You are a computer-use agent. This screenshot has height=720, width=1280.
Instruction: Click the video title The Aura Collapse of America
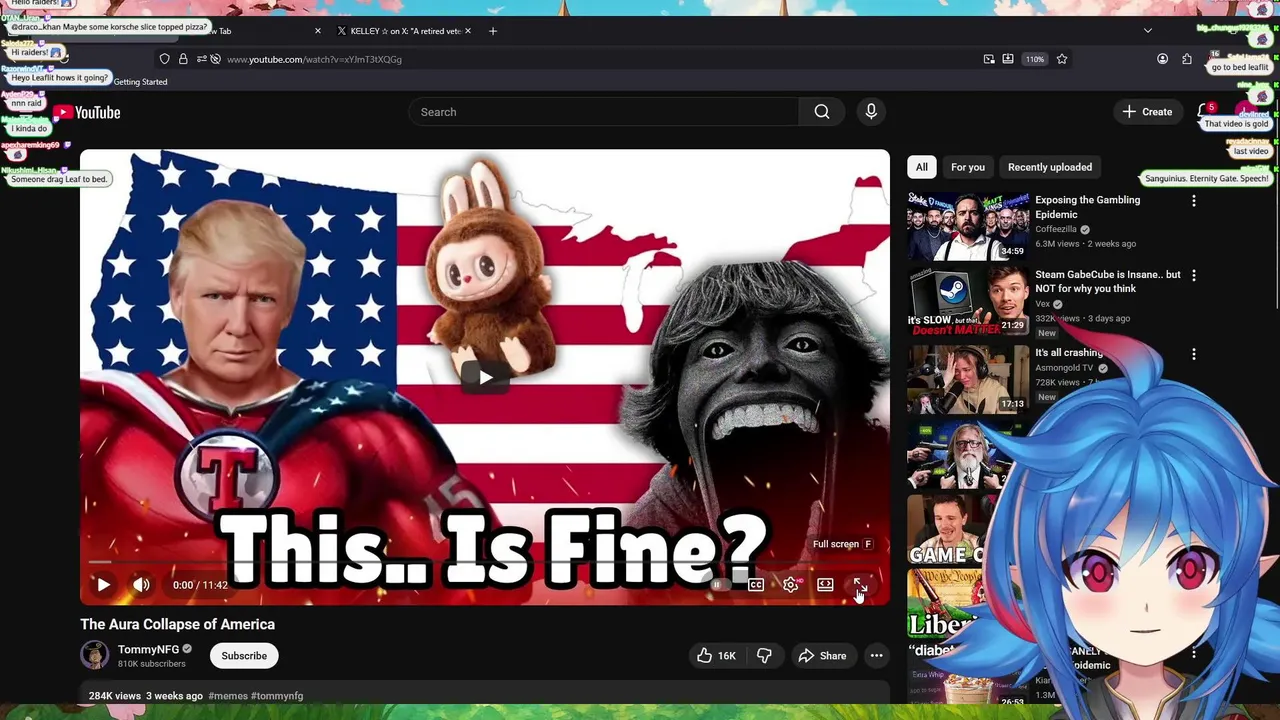[177, 624]
